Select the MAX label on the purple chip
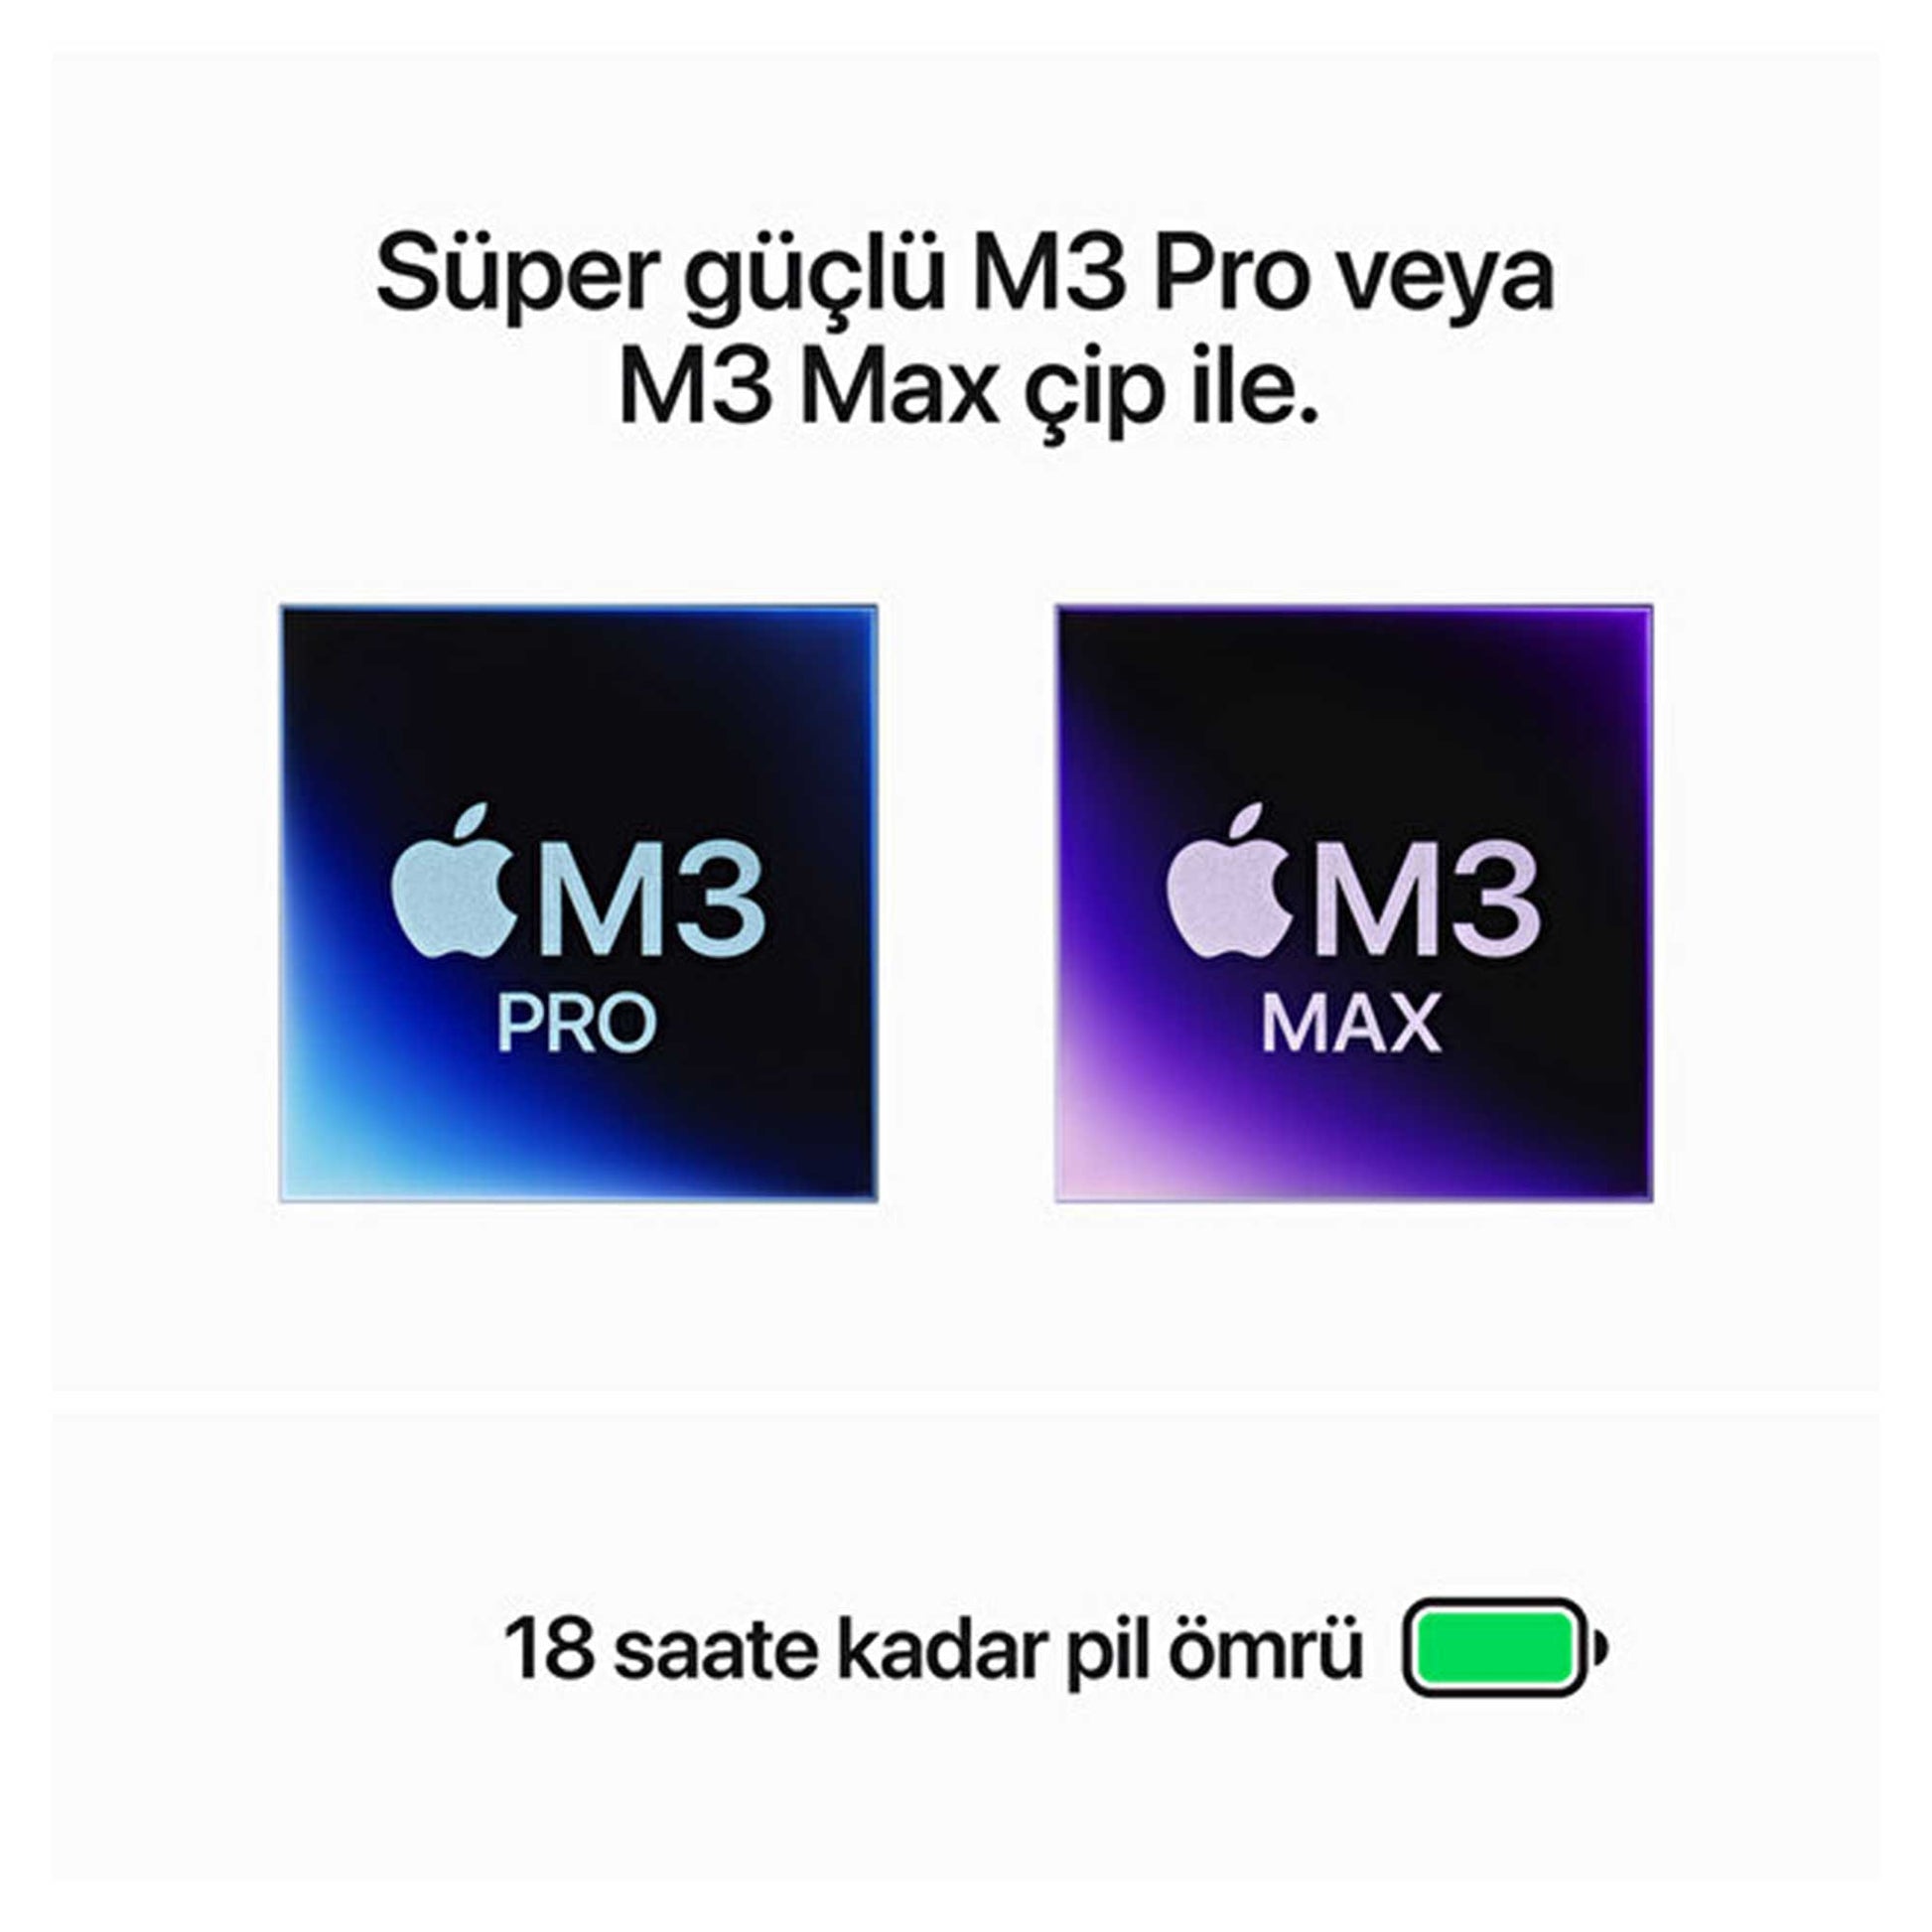The height and width of the screenshot is (1932, 1932). point(1351,1023)
